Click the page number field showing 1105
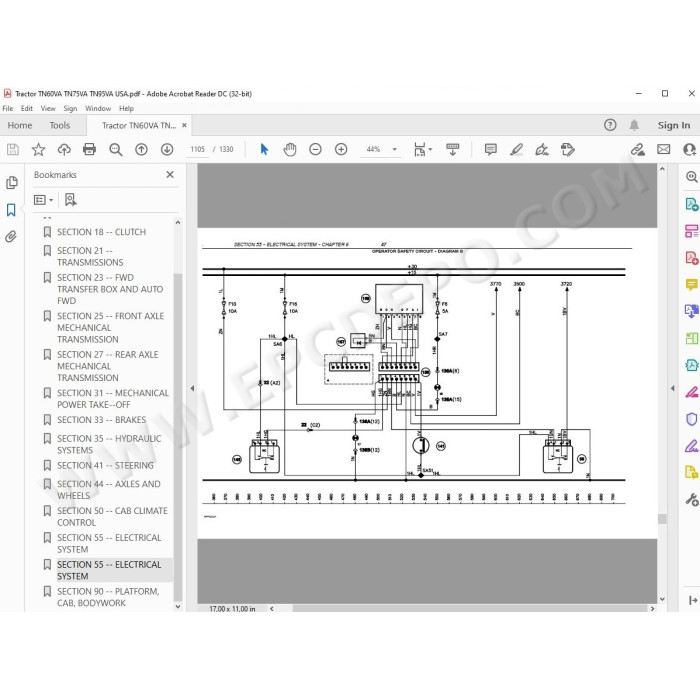This screenshot has width=700, height=700. click(x=197, y=149)
